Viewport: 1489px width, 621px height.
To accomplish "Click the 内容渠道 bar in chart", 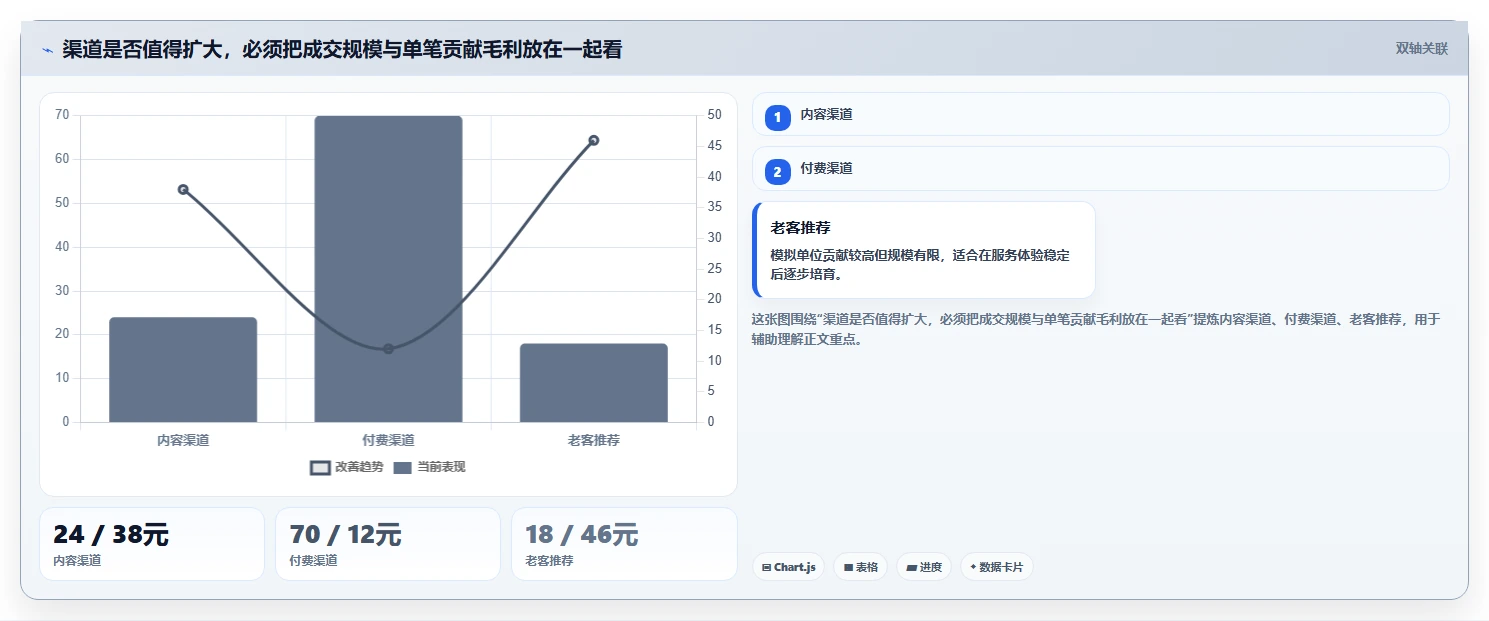I will pos(183,370).
